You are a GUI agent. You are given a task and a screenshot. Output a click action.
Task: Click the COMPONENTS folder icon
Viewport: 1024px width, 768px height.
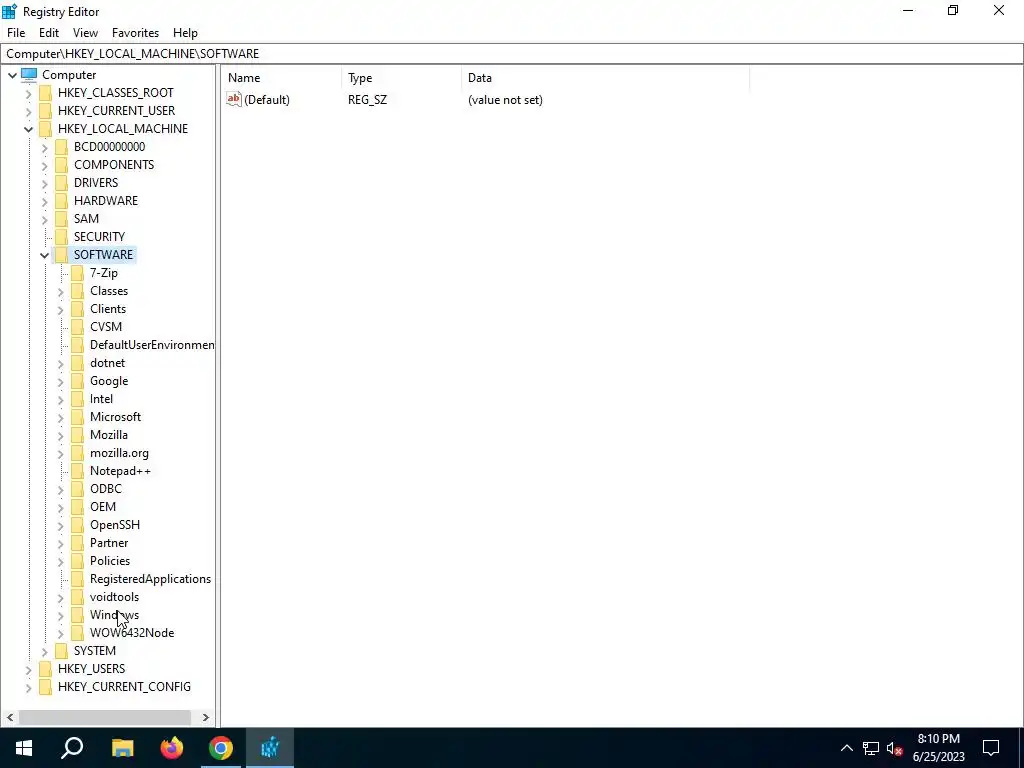coord(61,165)
